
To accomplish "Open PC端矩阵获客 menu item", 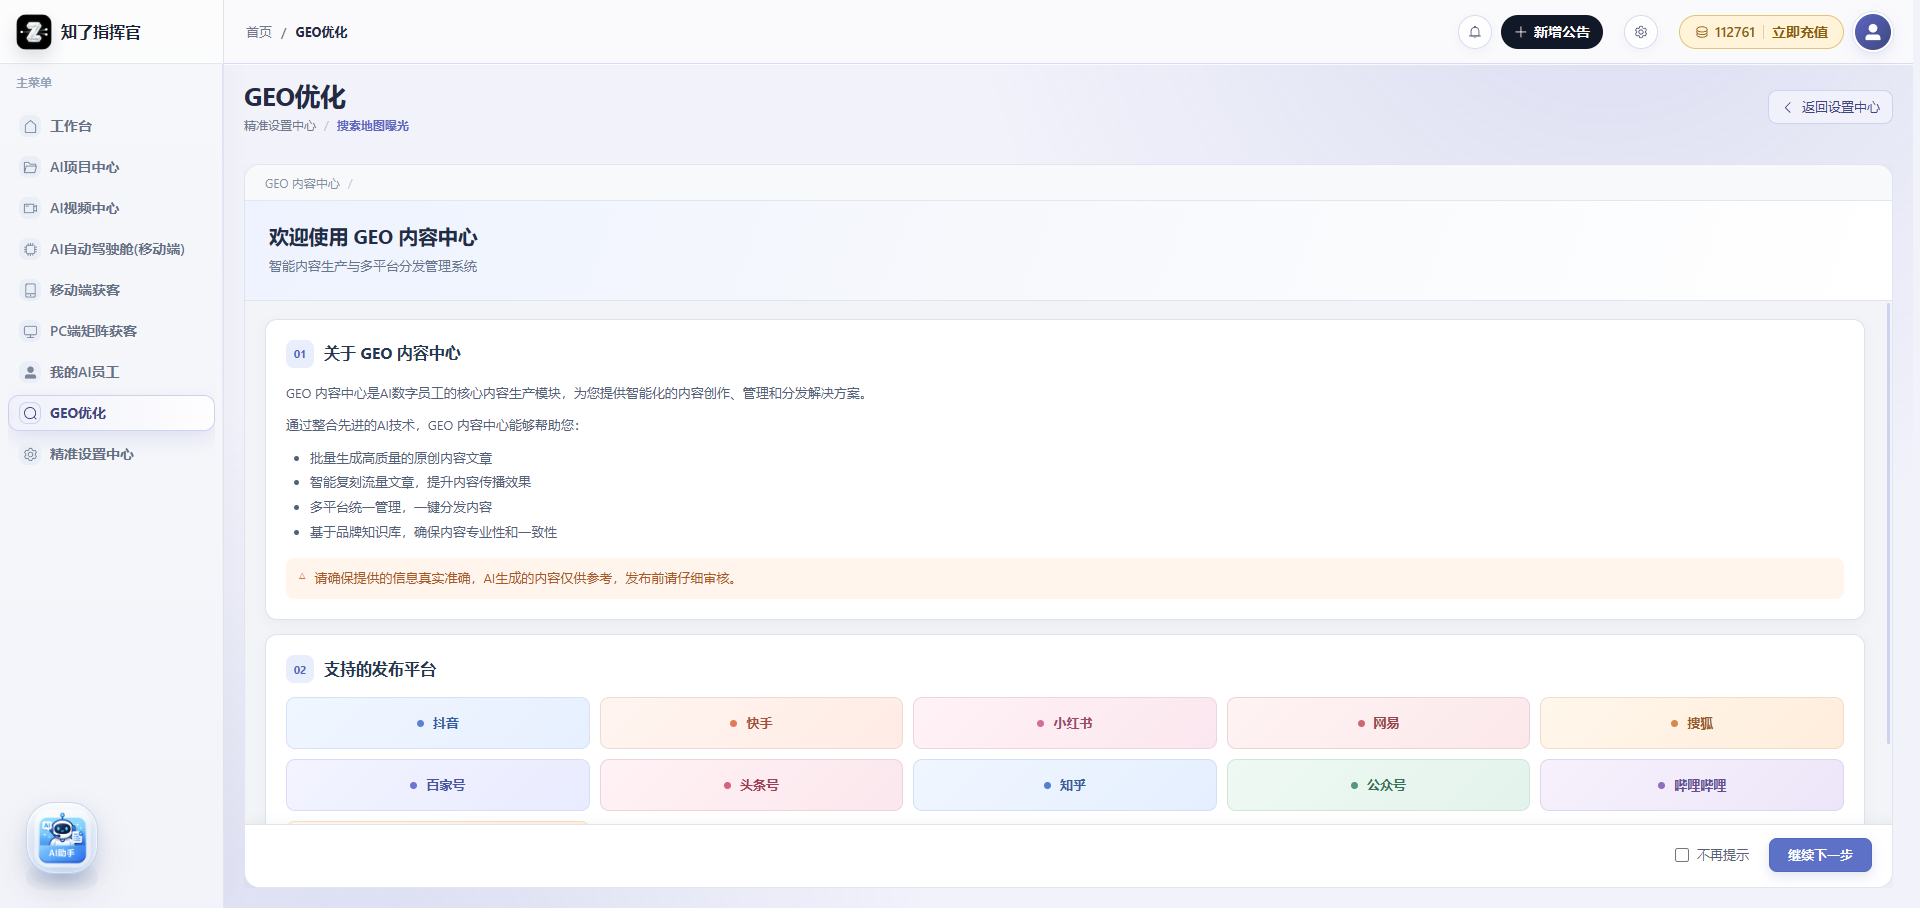I will (x=111, y=331).
